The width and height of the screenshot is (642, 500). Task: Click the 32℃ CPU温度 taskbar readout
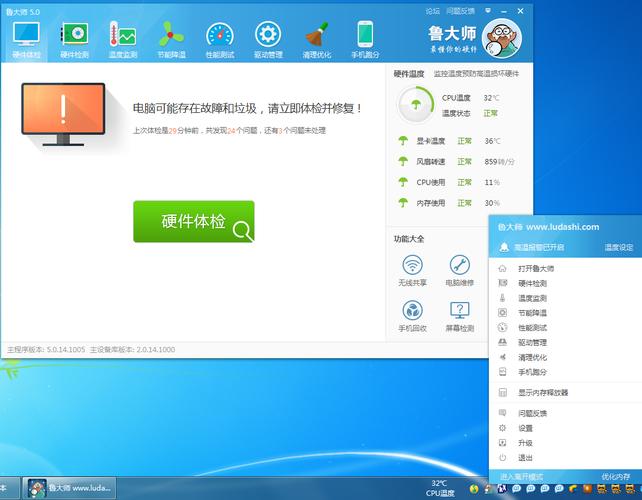click(440, 488)
